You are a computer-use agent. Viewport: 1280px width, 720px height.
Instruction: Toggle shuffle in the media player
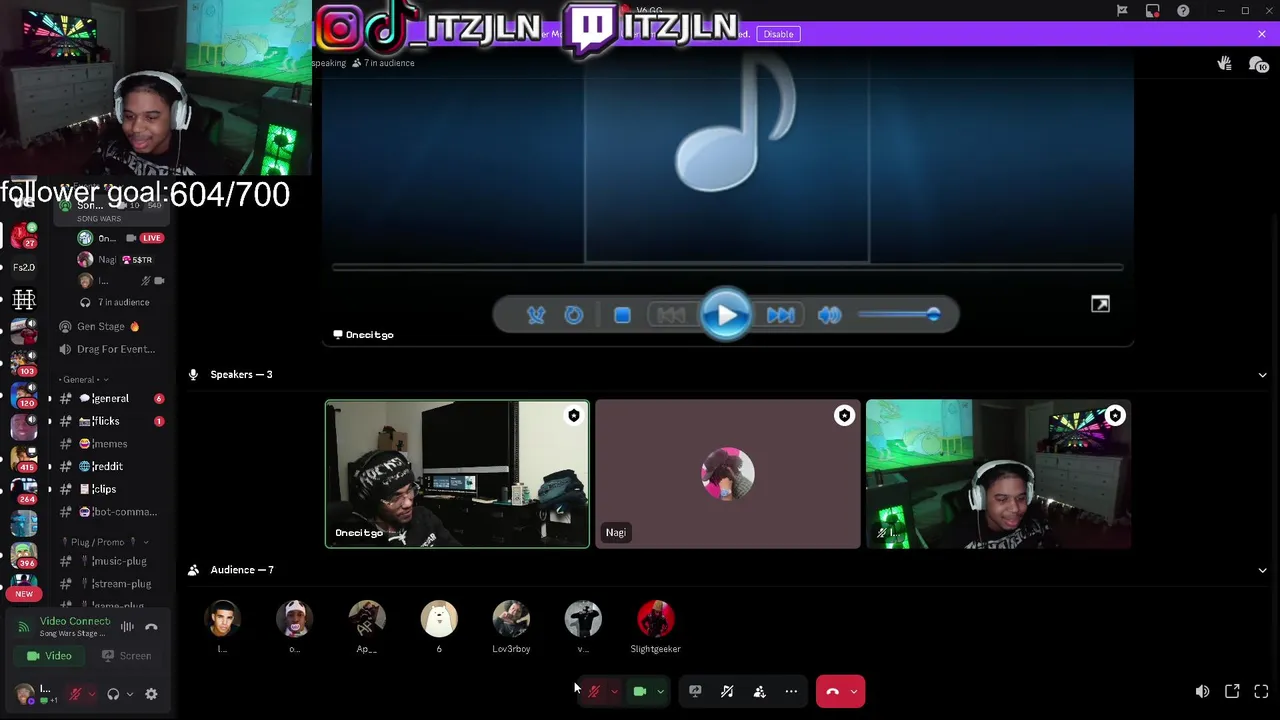(536, 315)
